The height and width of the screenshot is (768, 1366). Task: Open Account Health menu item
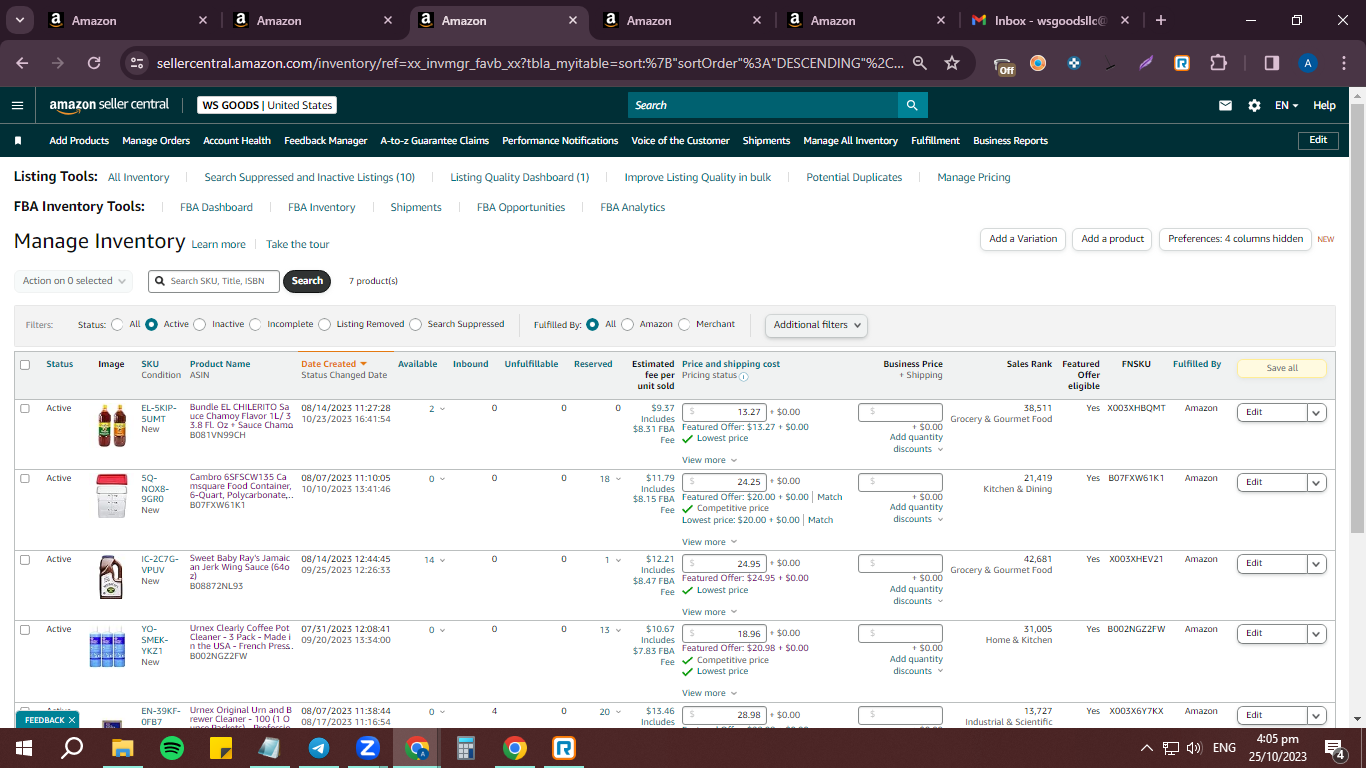point(237,141)
